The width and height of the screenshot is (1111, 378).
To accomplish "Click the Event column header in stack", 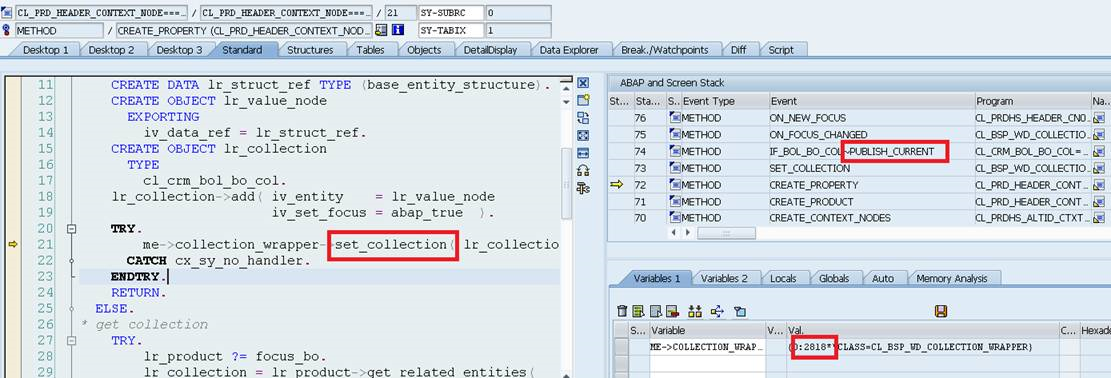I will (x=871, y=101).
